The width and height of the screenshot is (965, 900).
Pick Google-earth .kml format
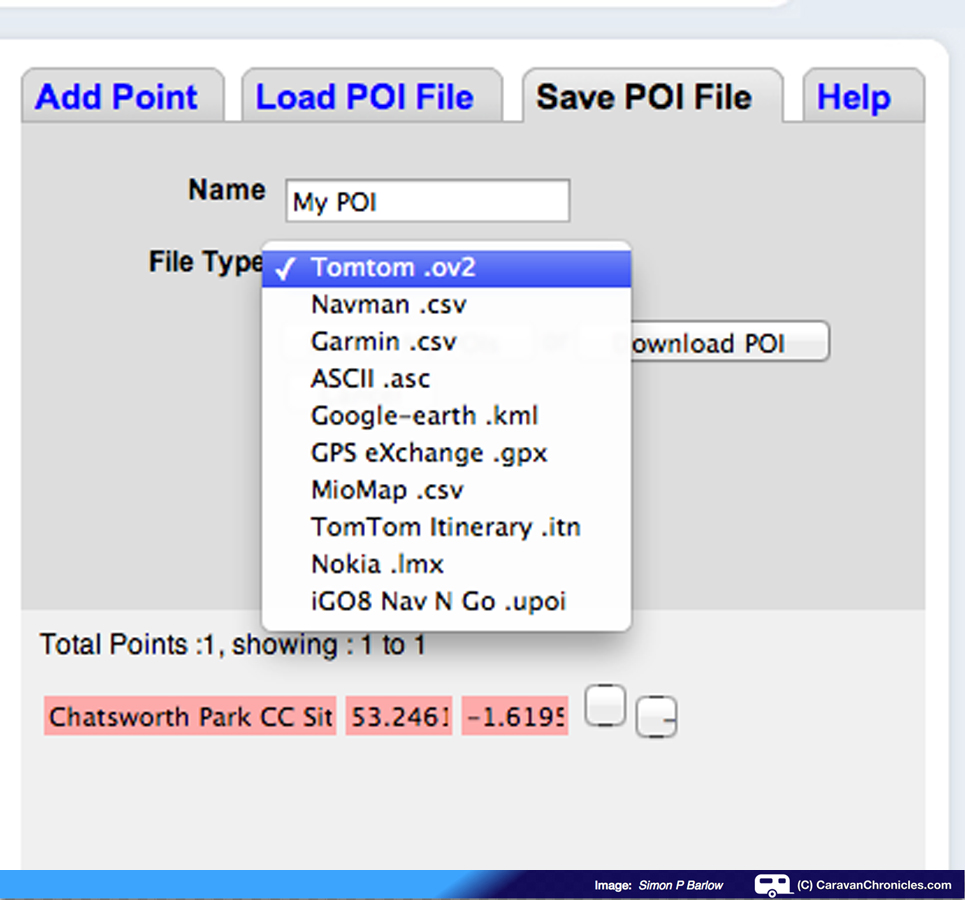pyautogui.click(x=425, y=415)
